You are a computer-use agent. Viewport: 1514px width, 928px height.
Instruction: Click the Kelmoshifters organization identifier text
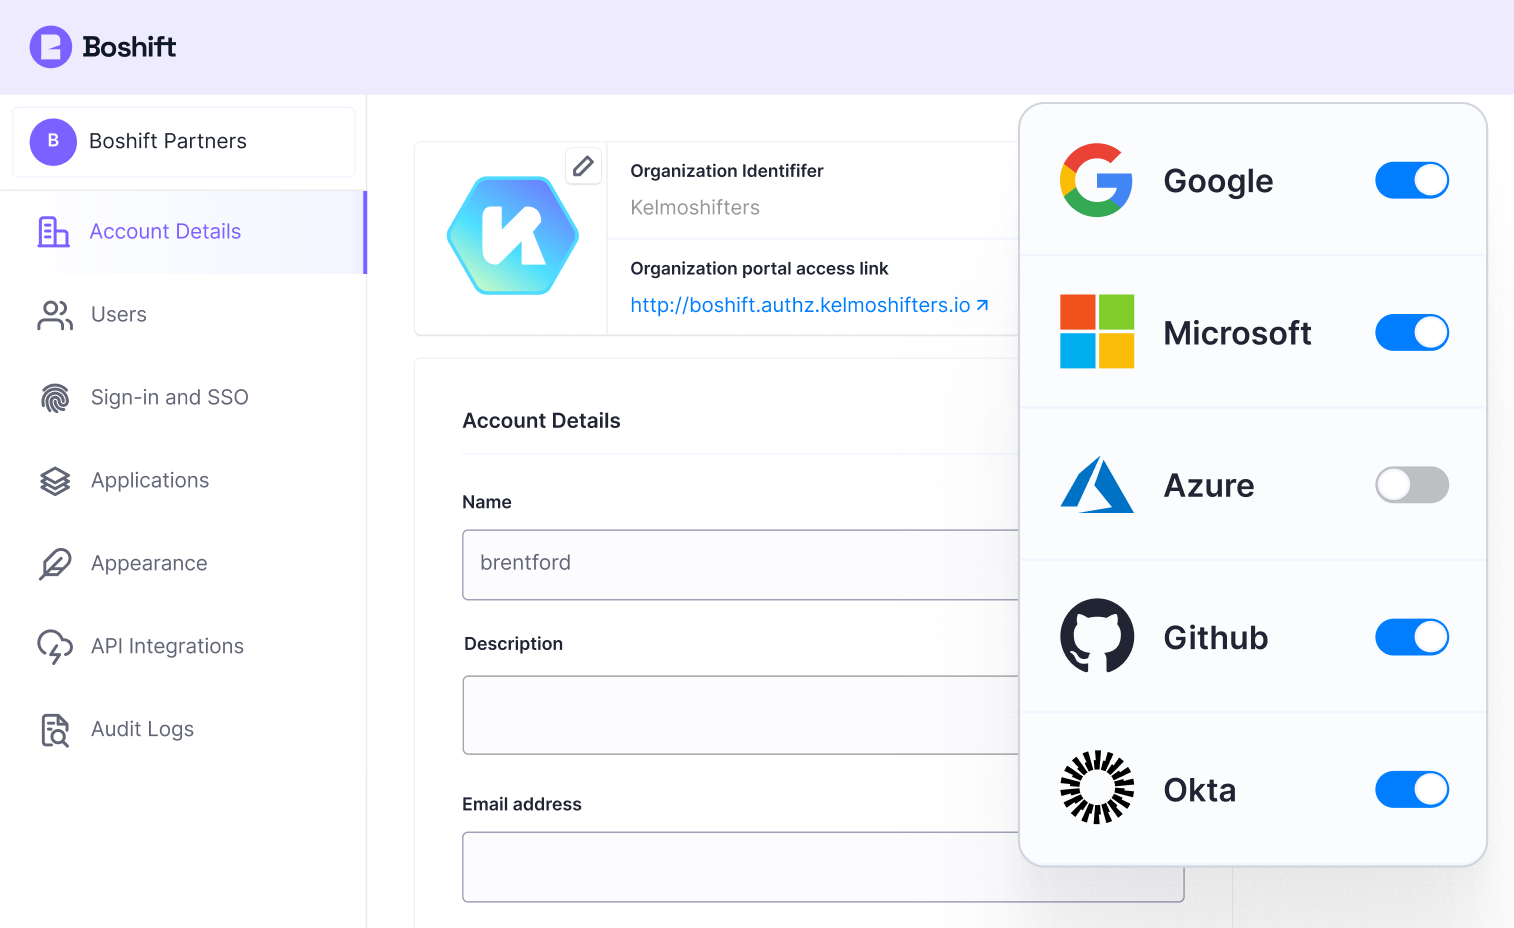click(695, 208)
